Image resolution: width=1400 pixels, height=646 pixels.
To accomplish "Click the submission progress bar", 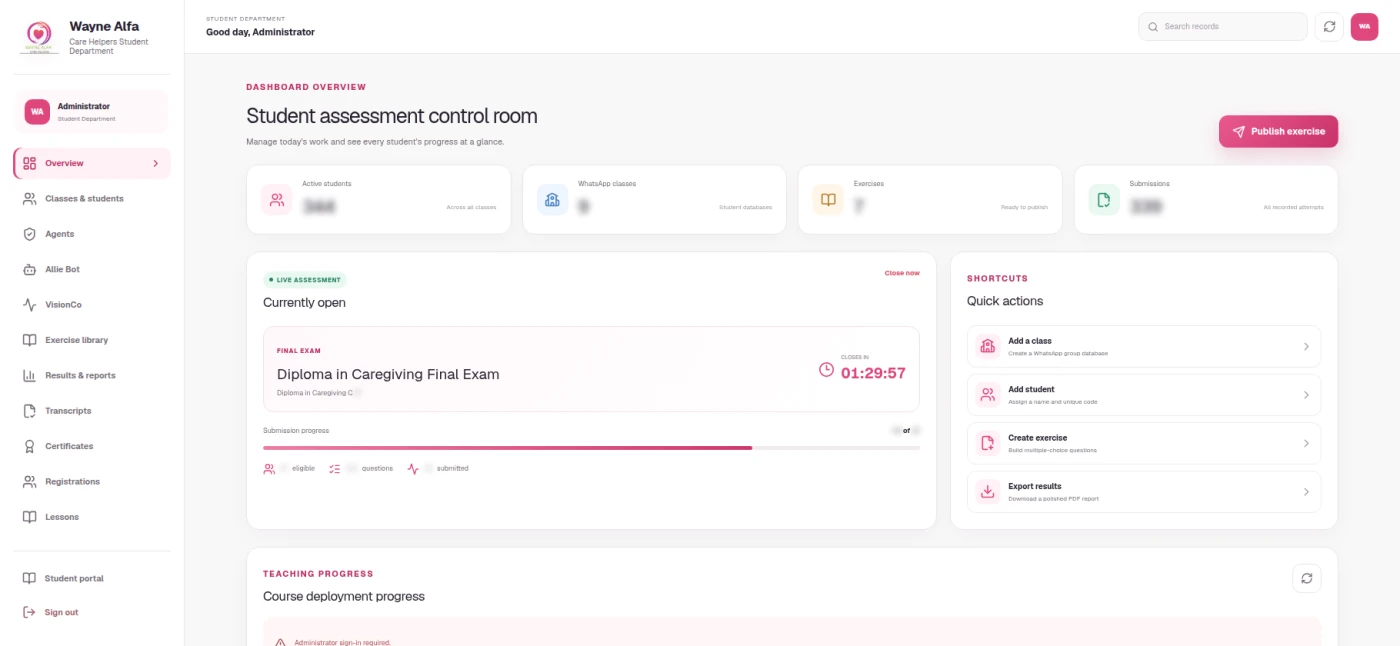I will 591,448.
